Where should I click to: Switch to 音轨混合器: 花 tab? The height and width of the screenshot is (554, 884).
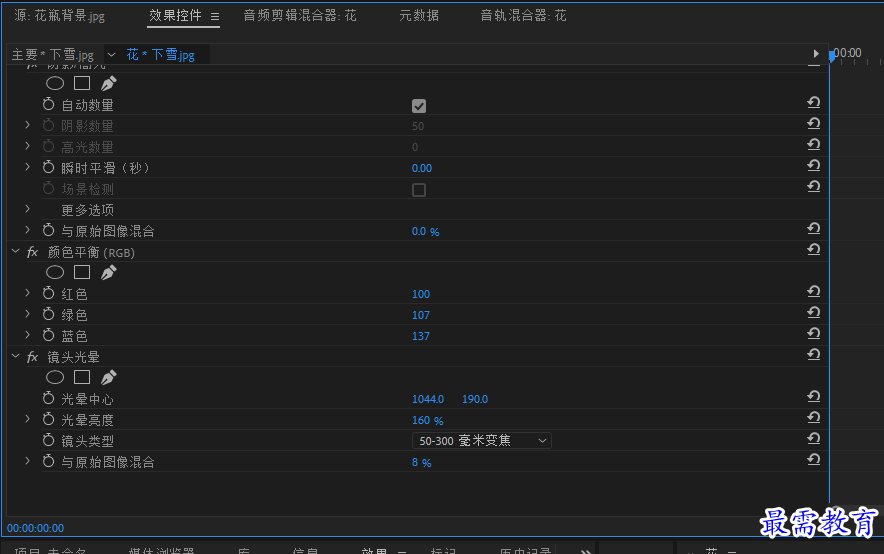523,16
